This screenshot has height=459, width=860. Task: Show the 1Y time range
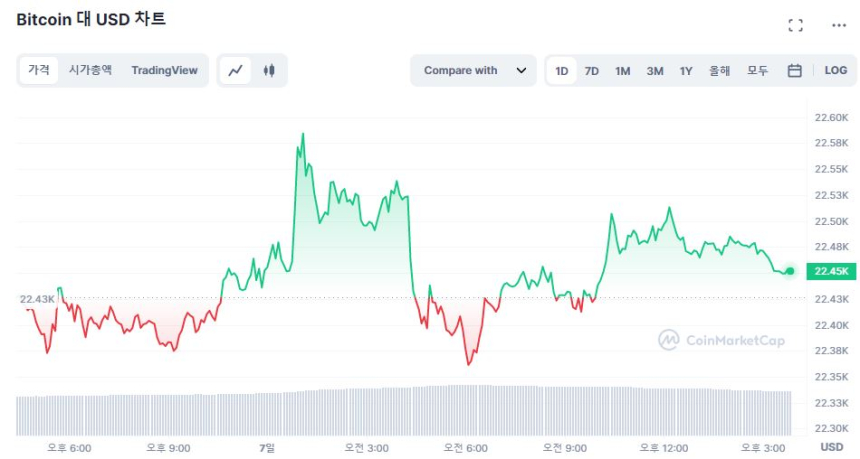[686, 71]
